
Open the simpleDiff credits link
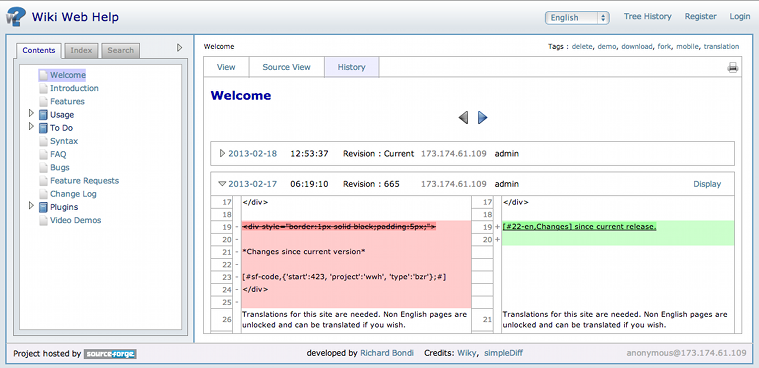click(503, 353)
